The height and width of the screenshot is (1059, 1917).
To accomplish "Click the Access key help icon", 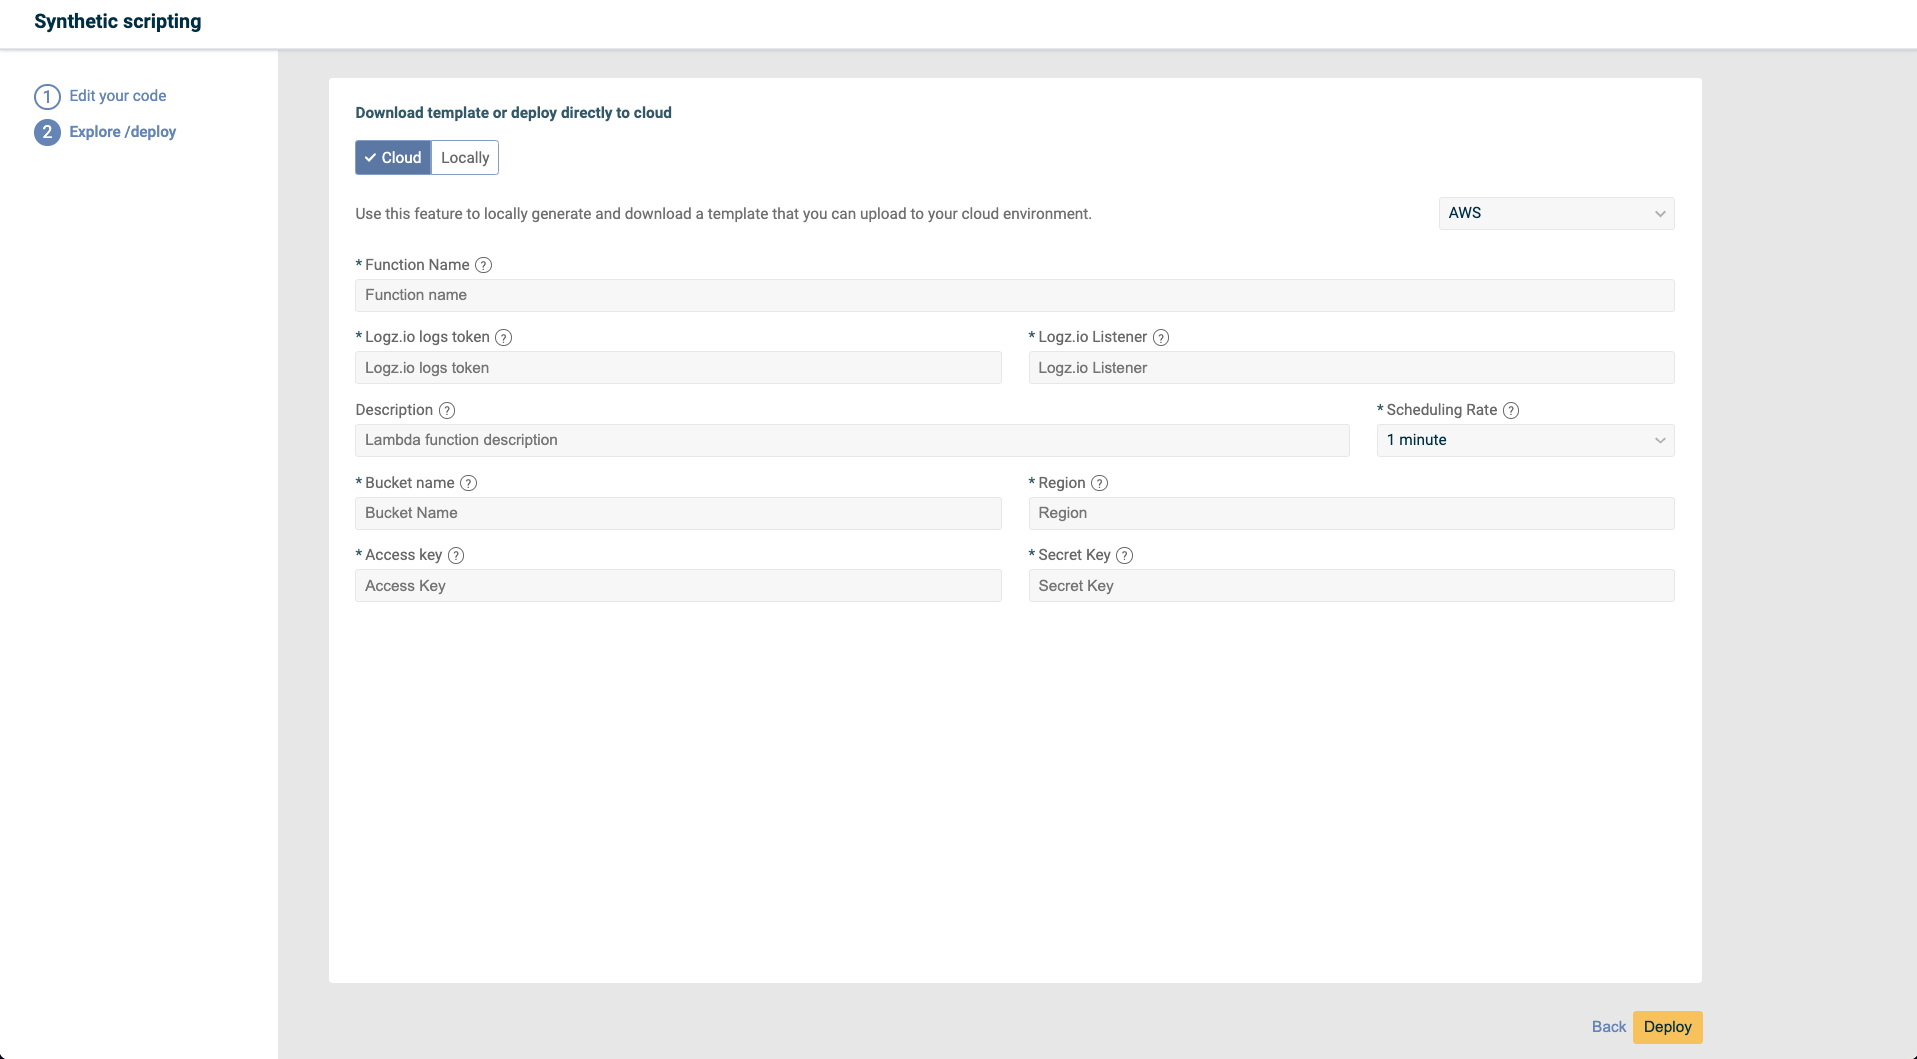I will pyautogui.click(x=456, y=555).
